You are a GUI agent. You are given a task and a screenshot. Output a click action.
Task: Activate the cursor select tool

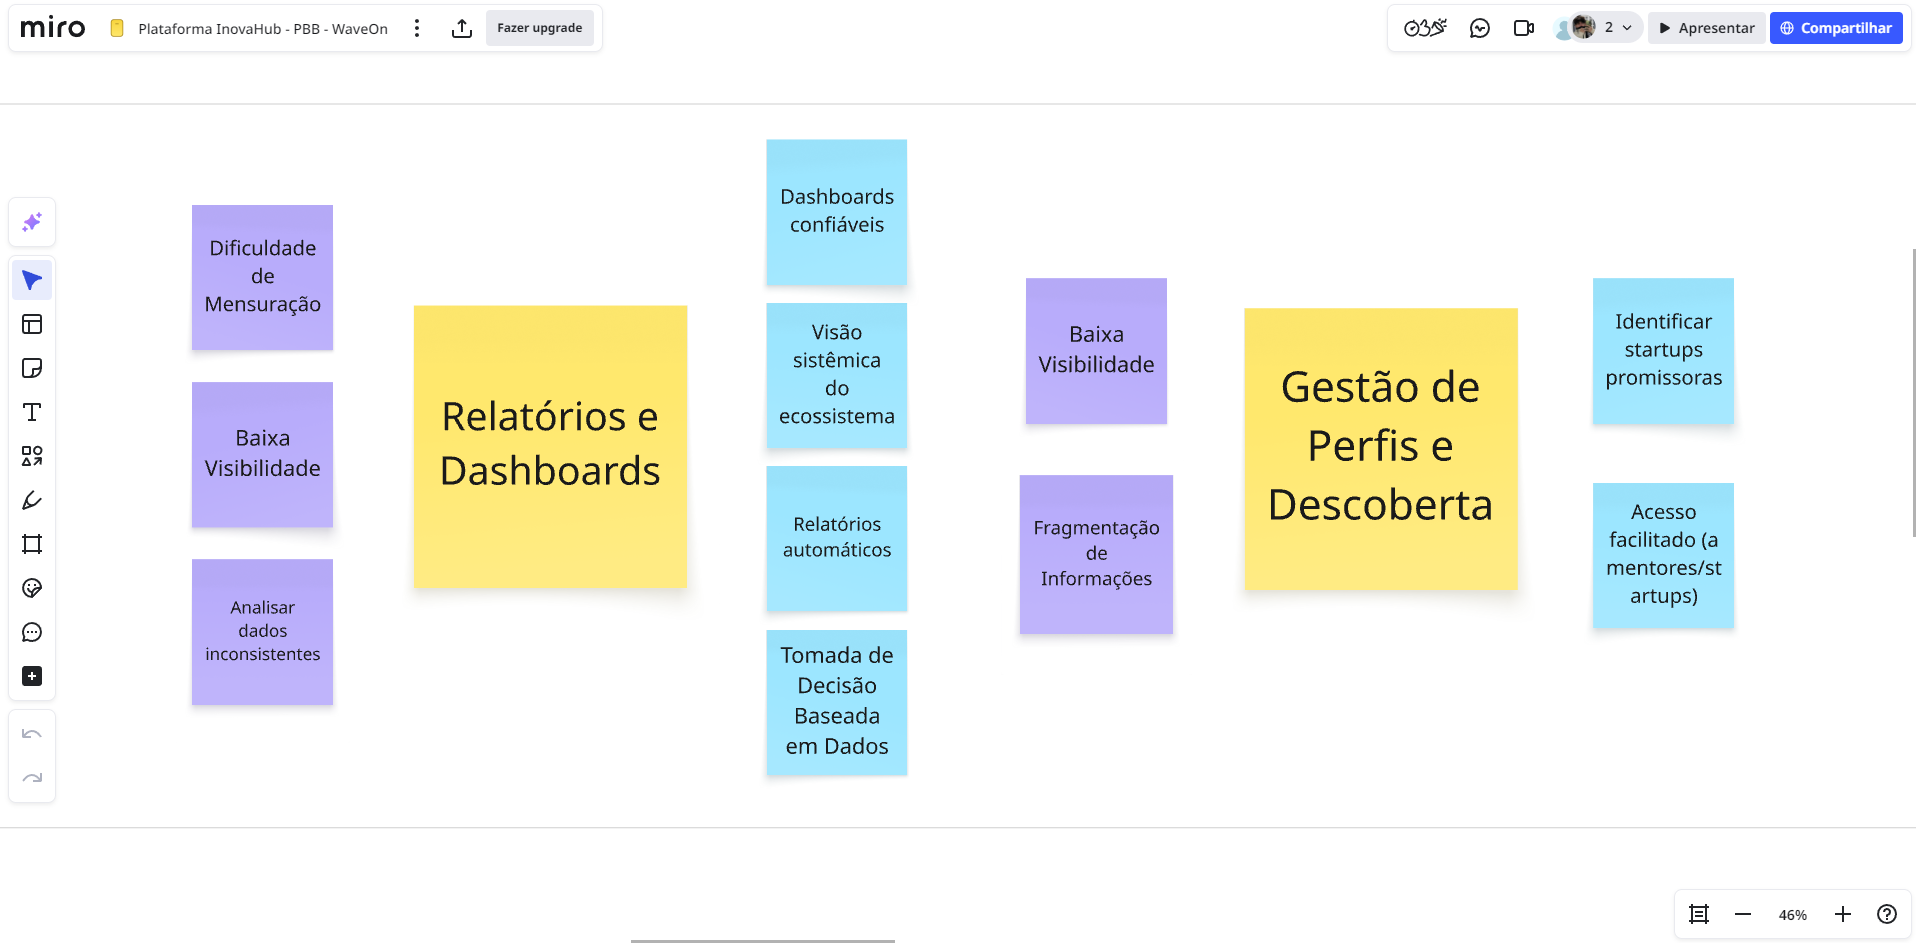[x=32, y=280]
